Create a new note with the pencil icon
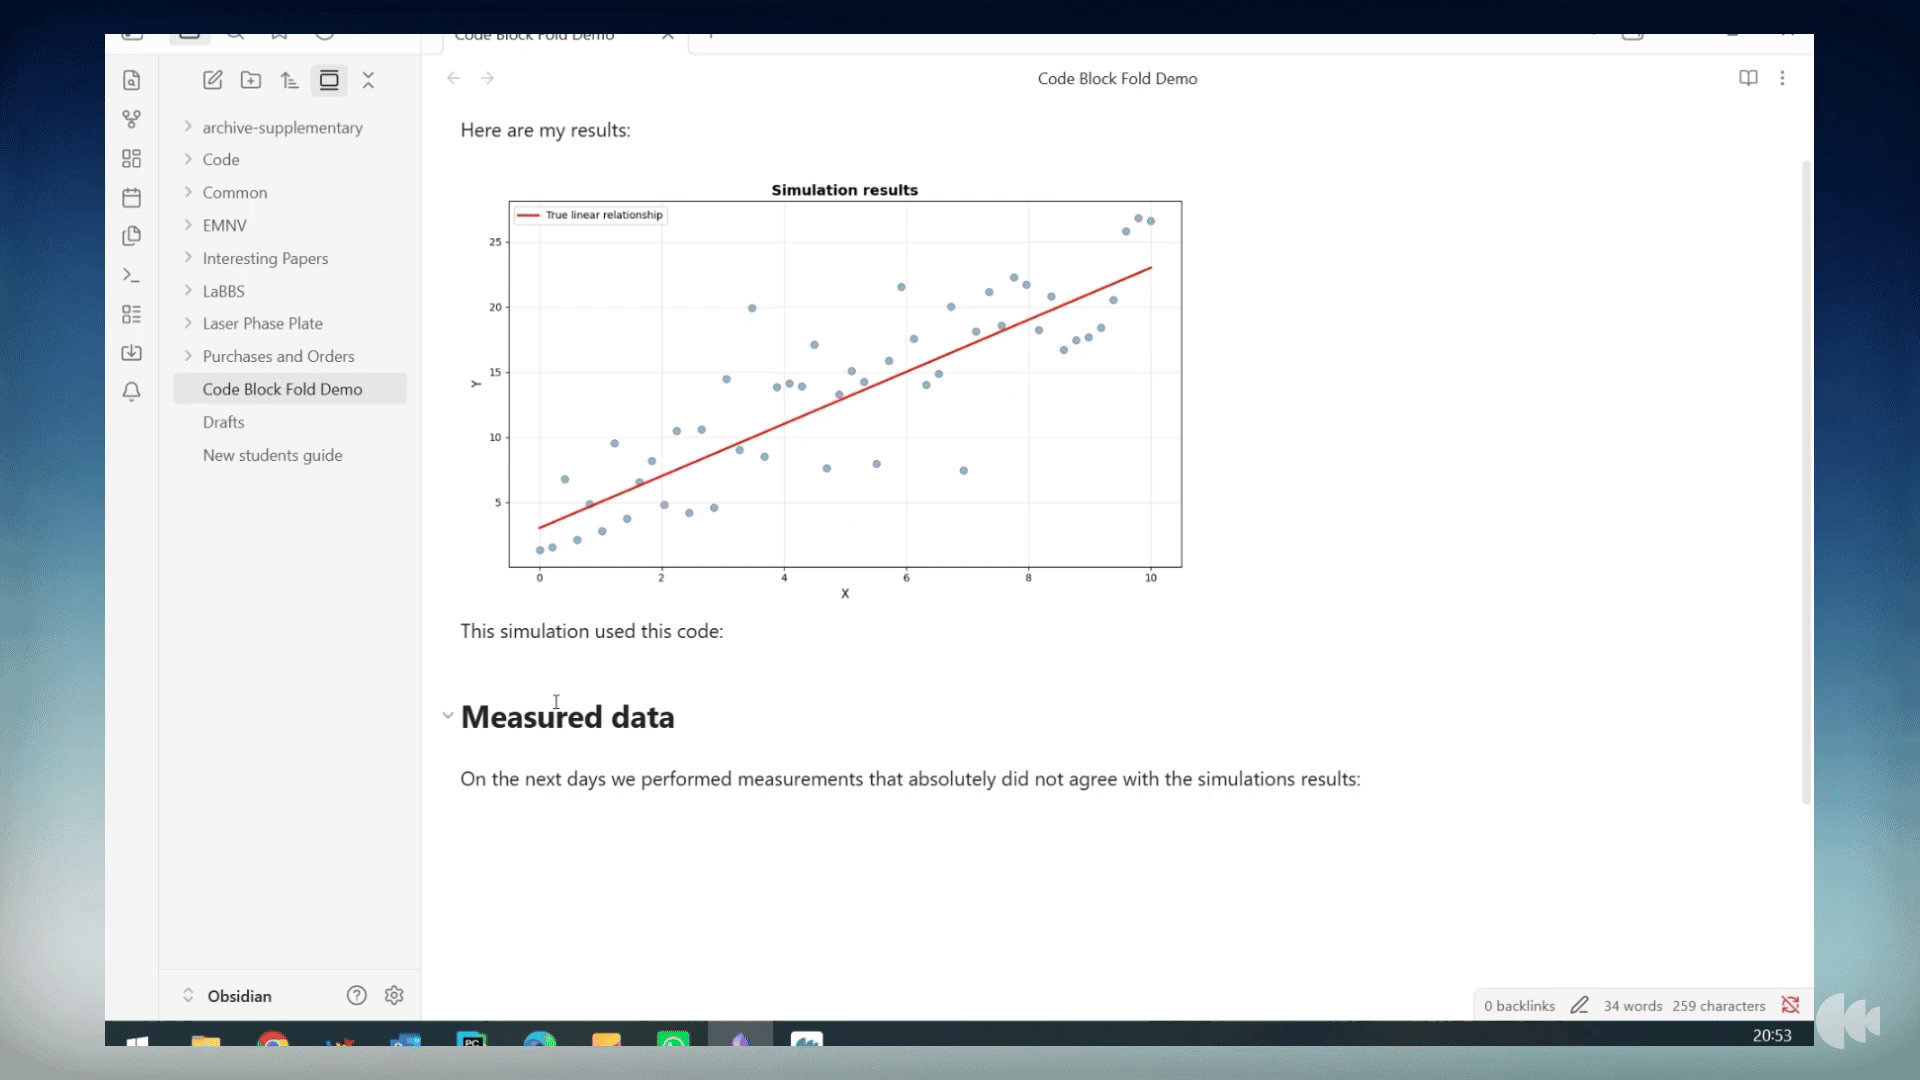The image size is (1920, 1080). click(212, 80)
